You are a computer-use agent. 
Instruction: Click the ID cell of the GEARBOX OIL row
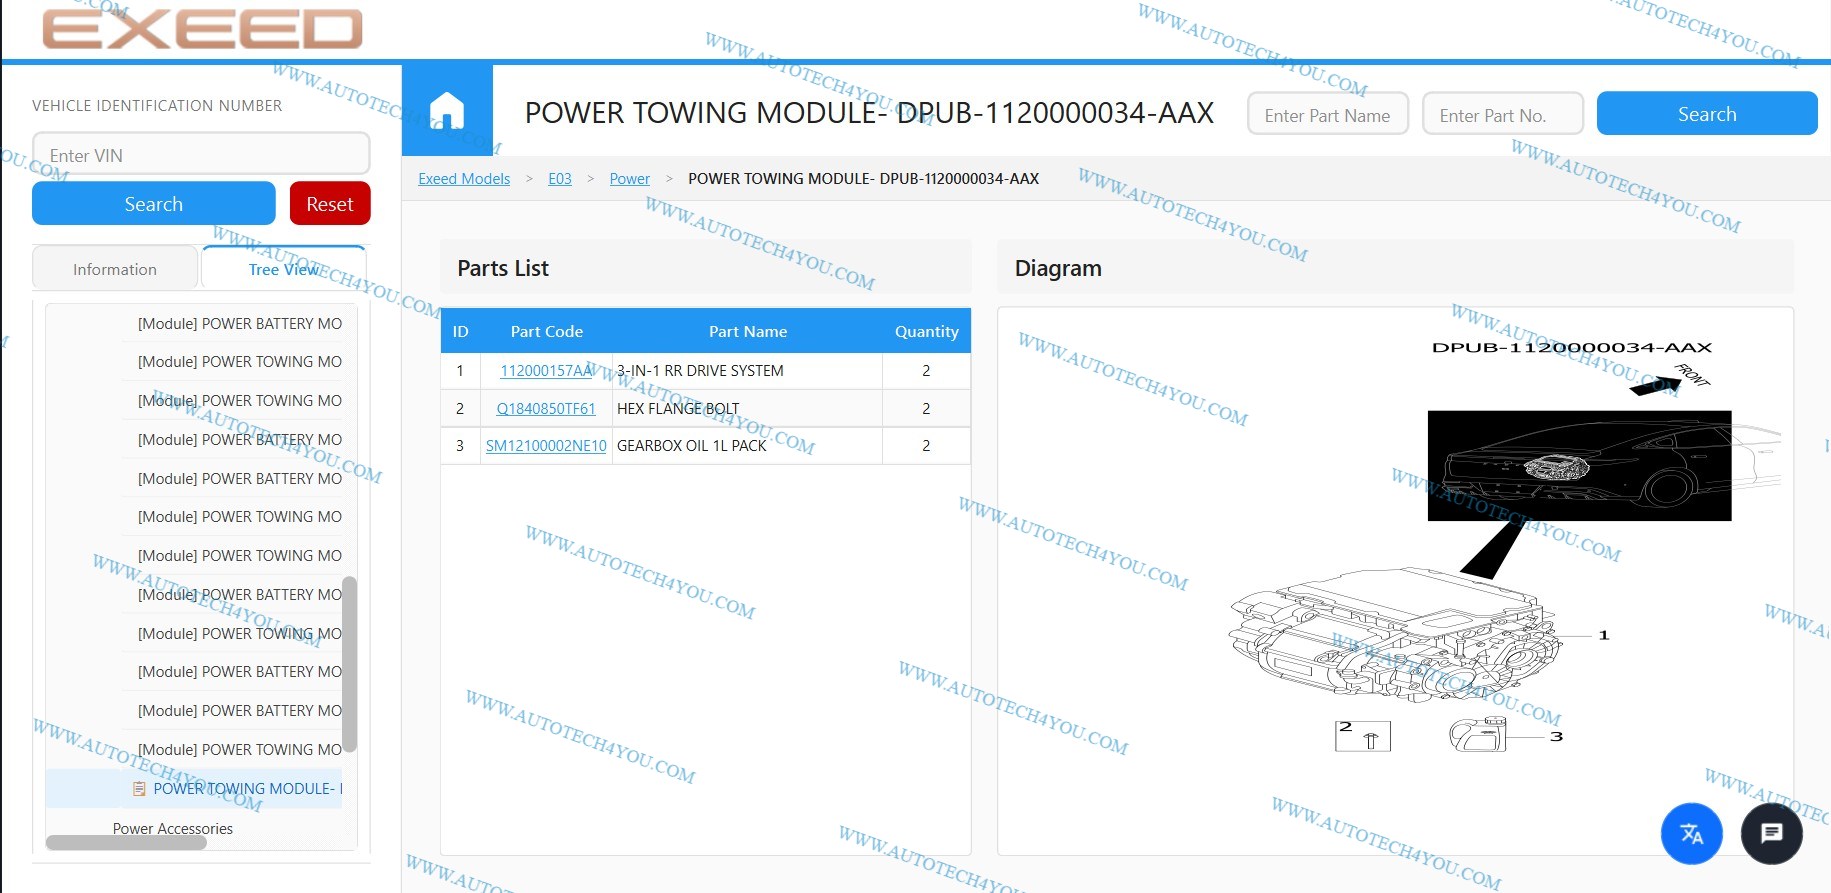click(x=460, y=446)
